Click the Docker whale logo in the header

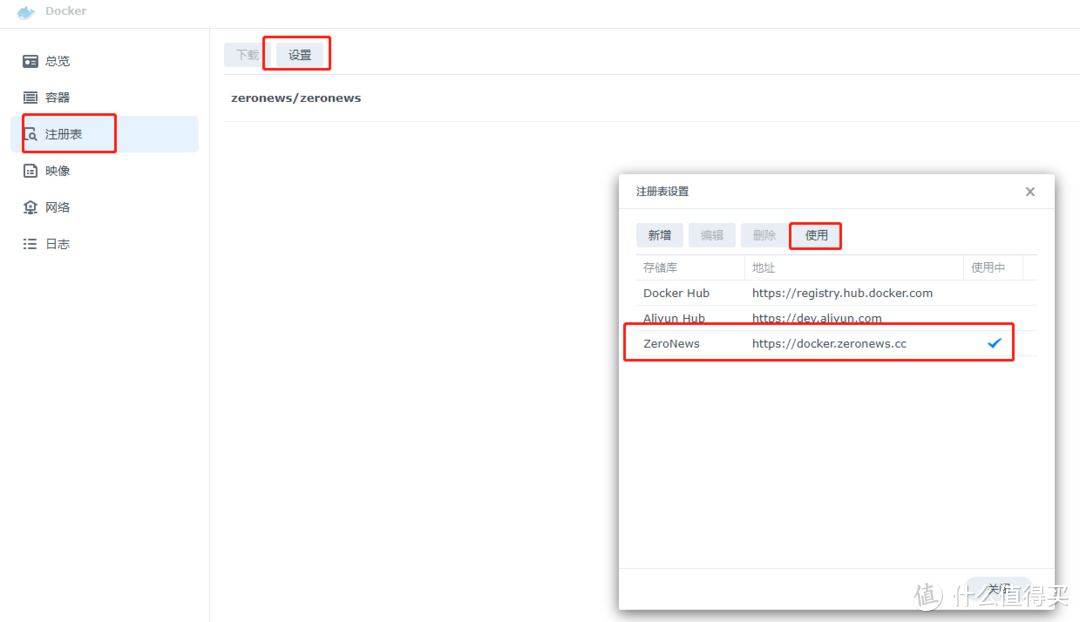click(x=25, y=11)
